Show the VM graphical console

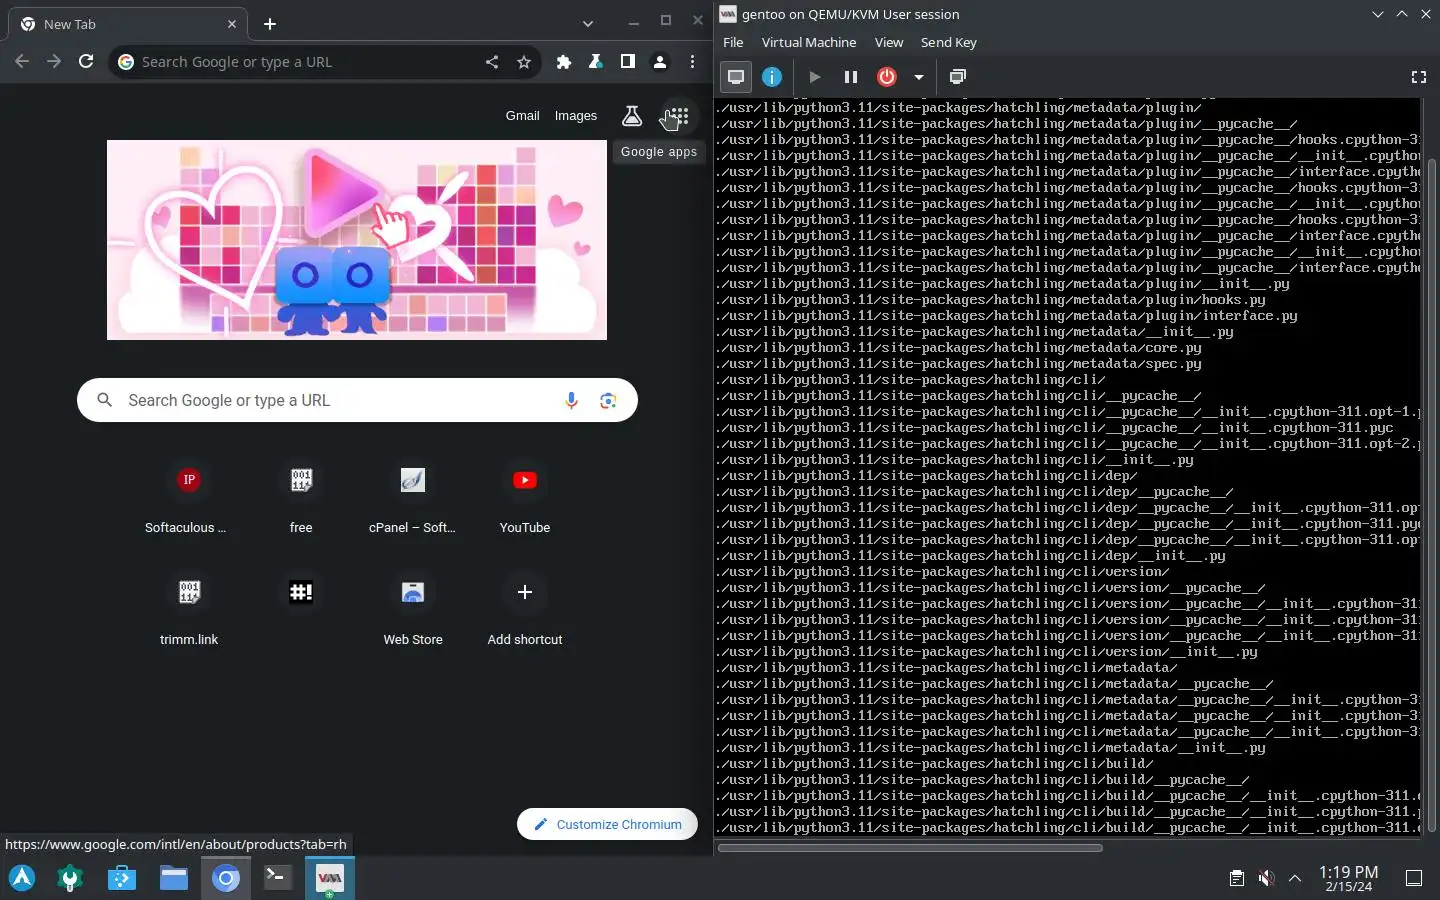[x=736, y=77]
